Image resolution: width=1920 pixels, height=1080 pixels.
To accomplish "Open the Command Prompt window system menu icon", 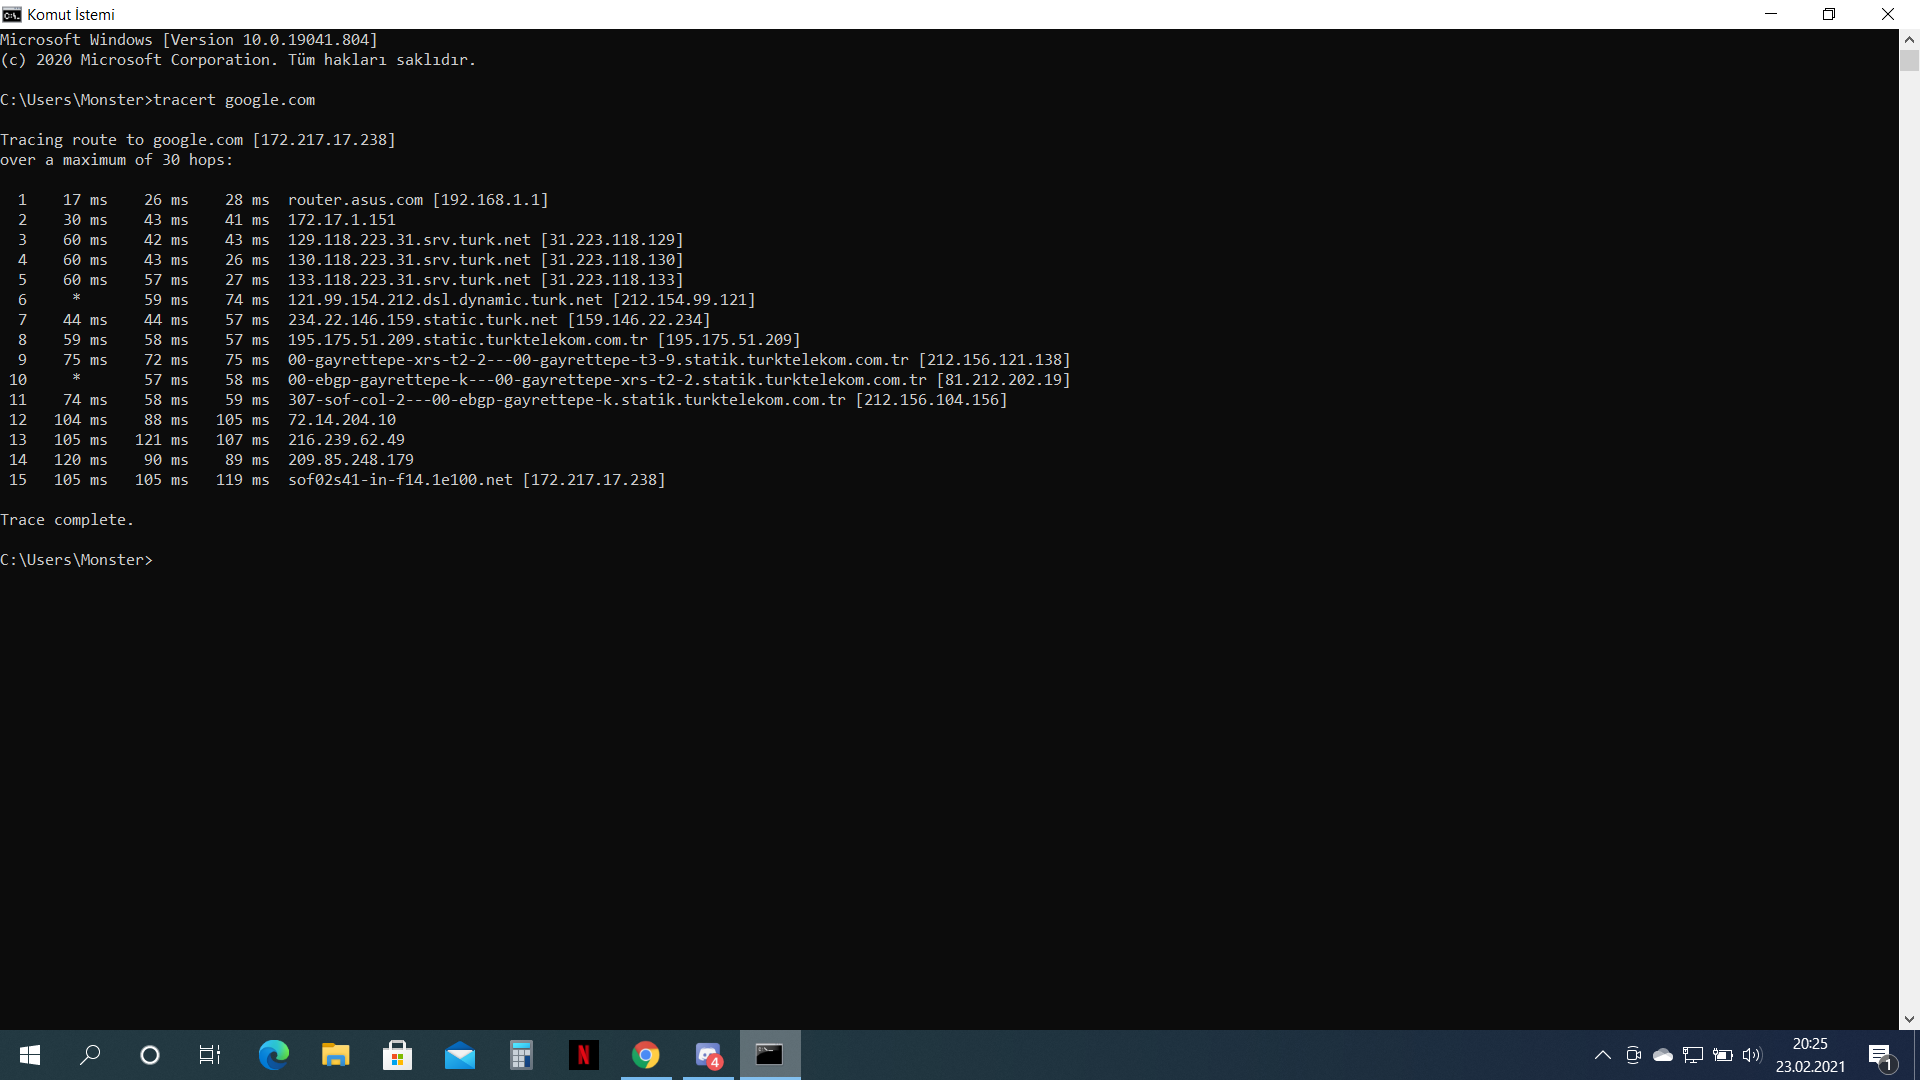I will coord(12,14).
